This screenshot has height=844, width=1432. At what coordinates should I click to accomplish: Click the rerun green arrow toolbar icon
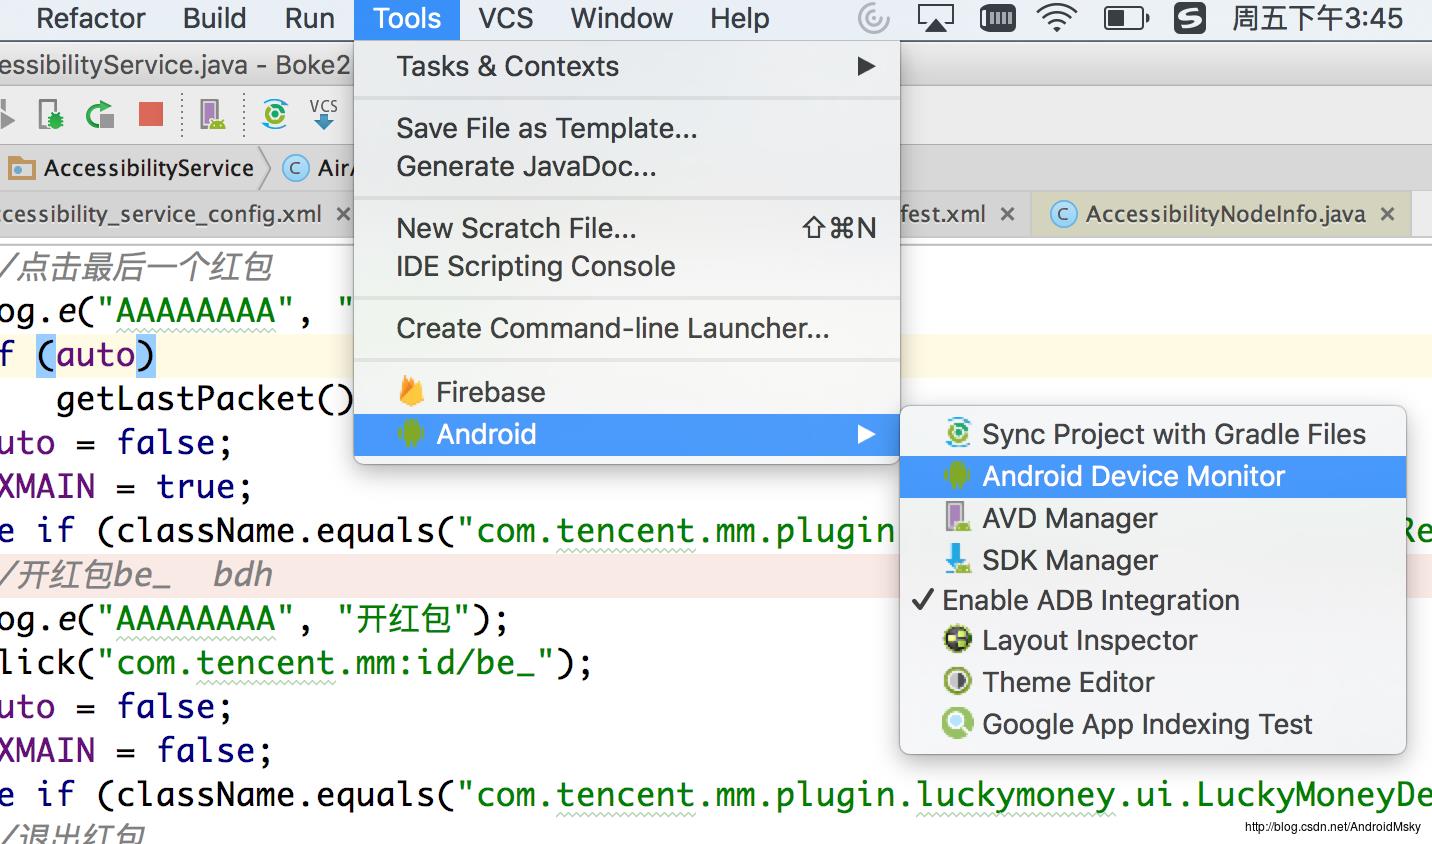tap(100, 115)
